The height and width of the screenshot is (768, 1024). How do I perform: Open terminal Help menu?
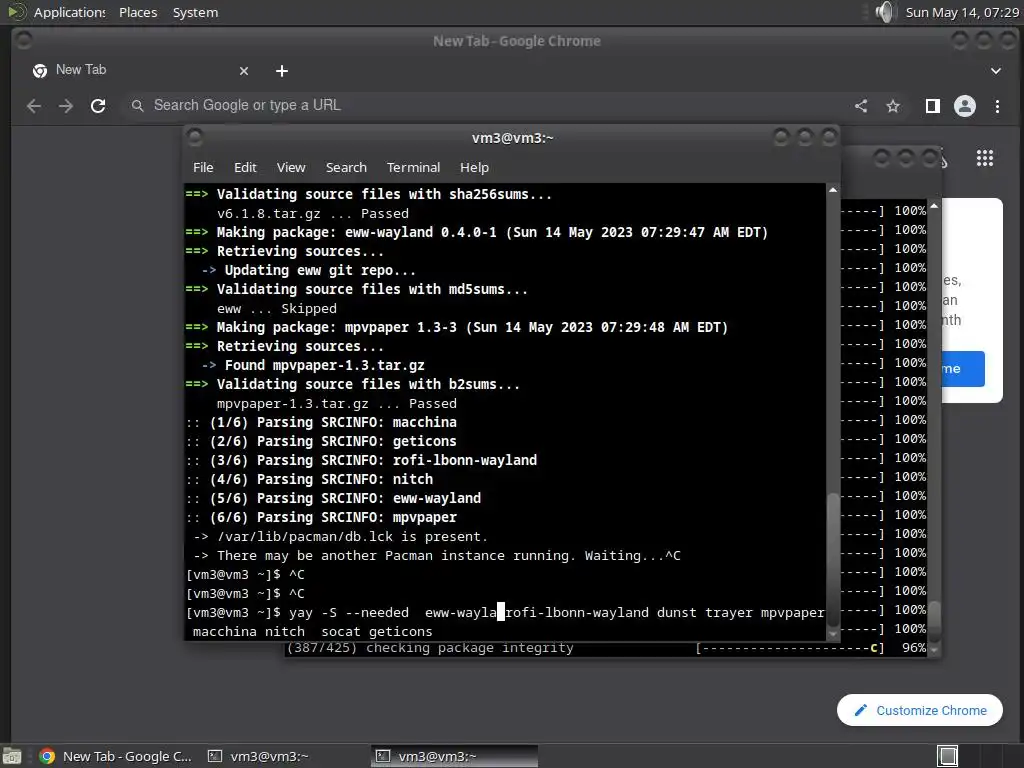pos(474,167)
